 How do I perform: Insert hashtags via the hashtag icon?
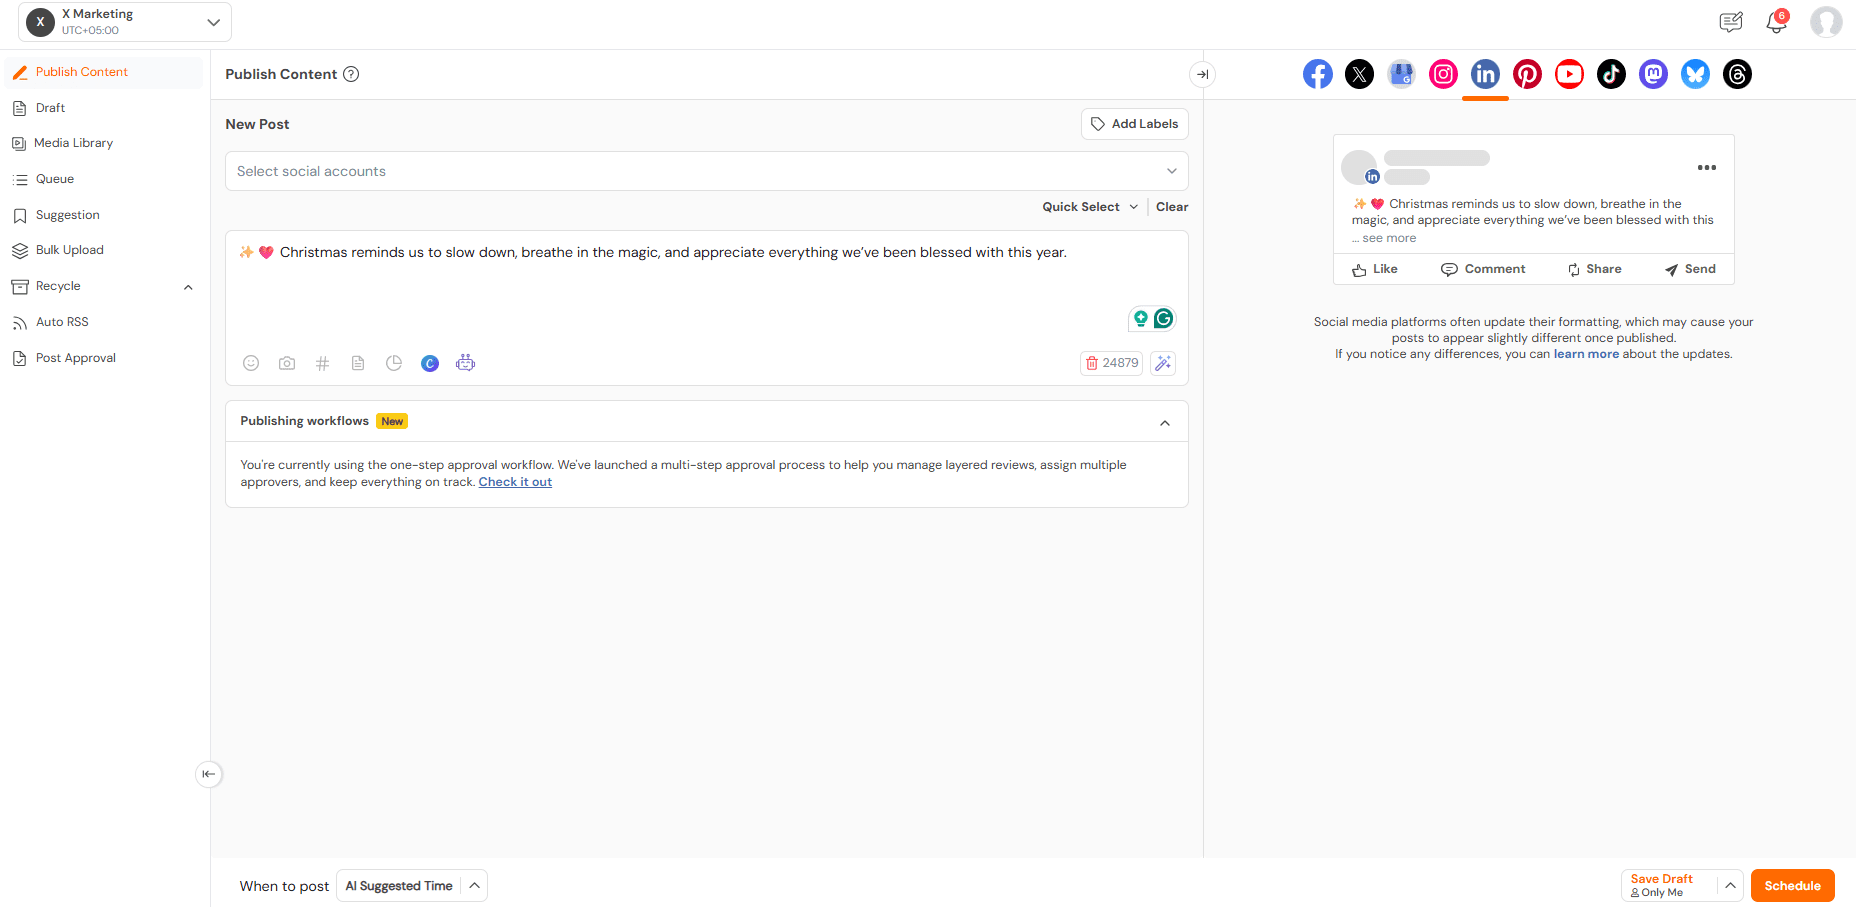pyautogui.click(x=322, y=363)
